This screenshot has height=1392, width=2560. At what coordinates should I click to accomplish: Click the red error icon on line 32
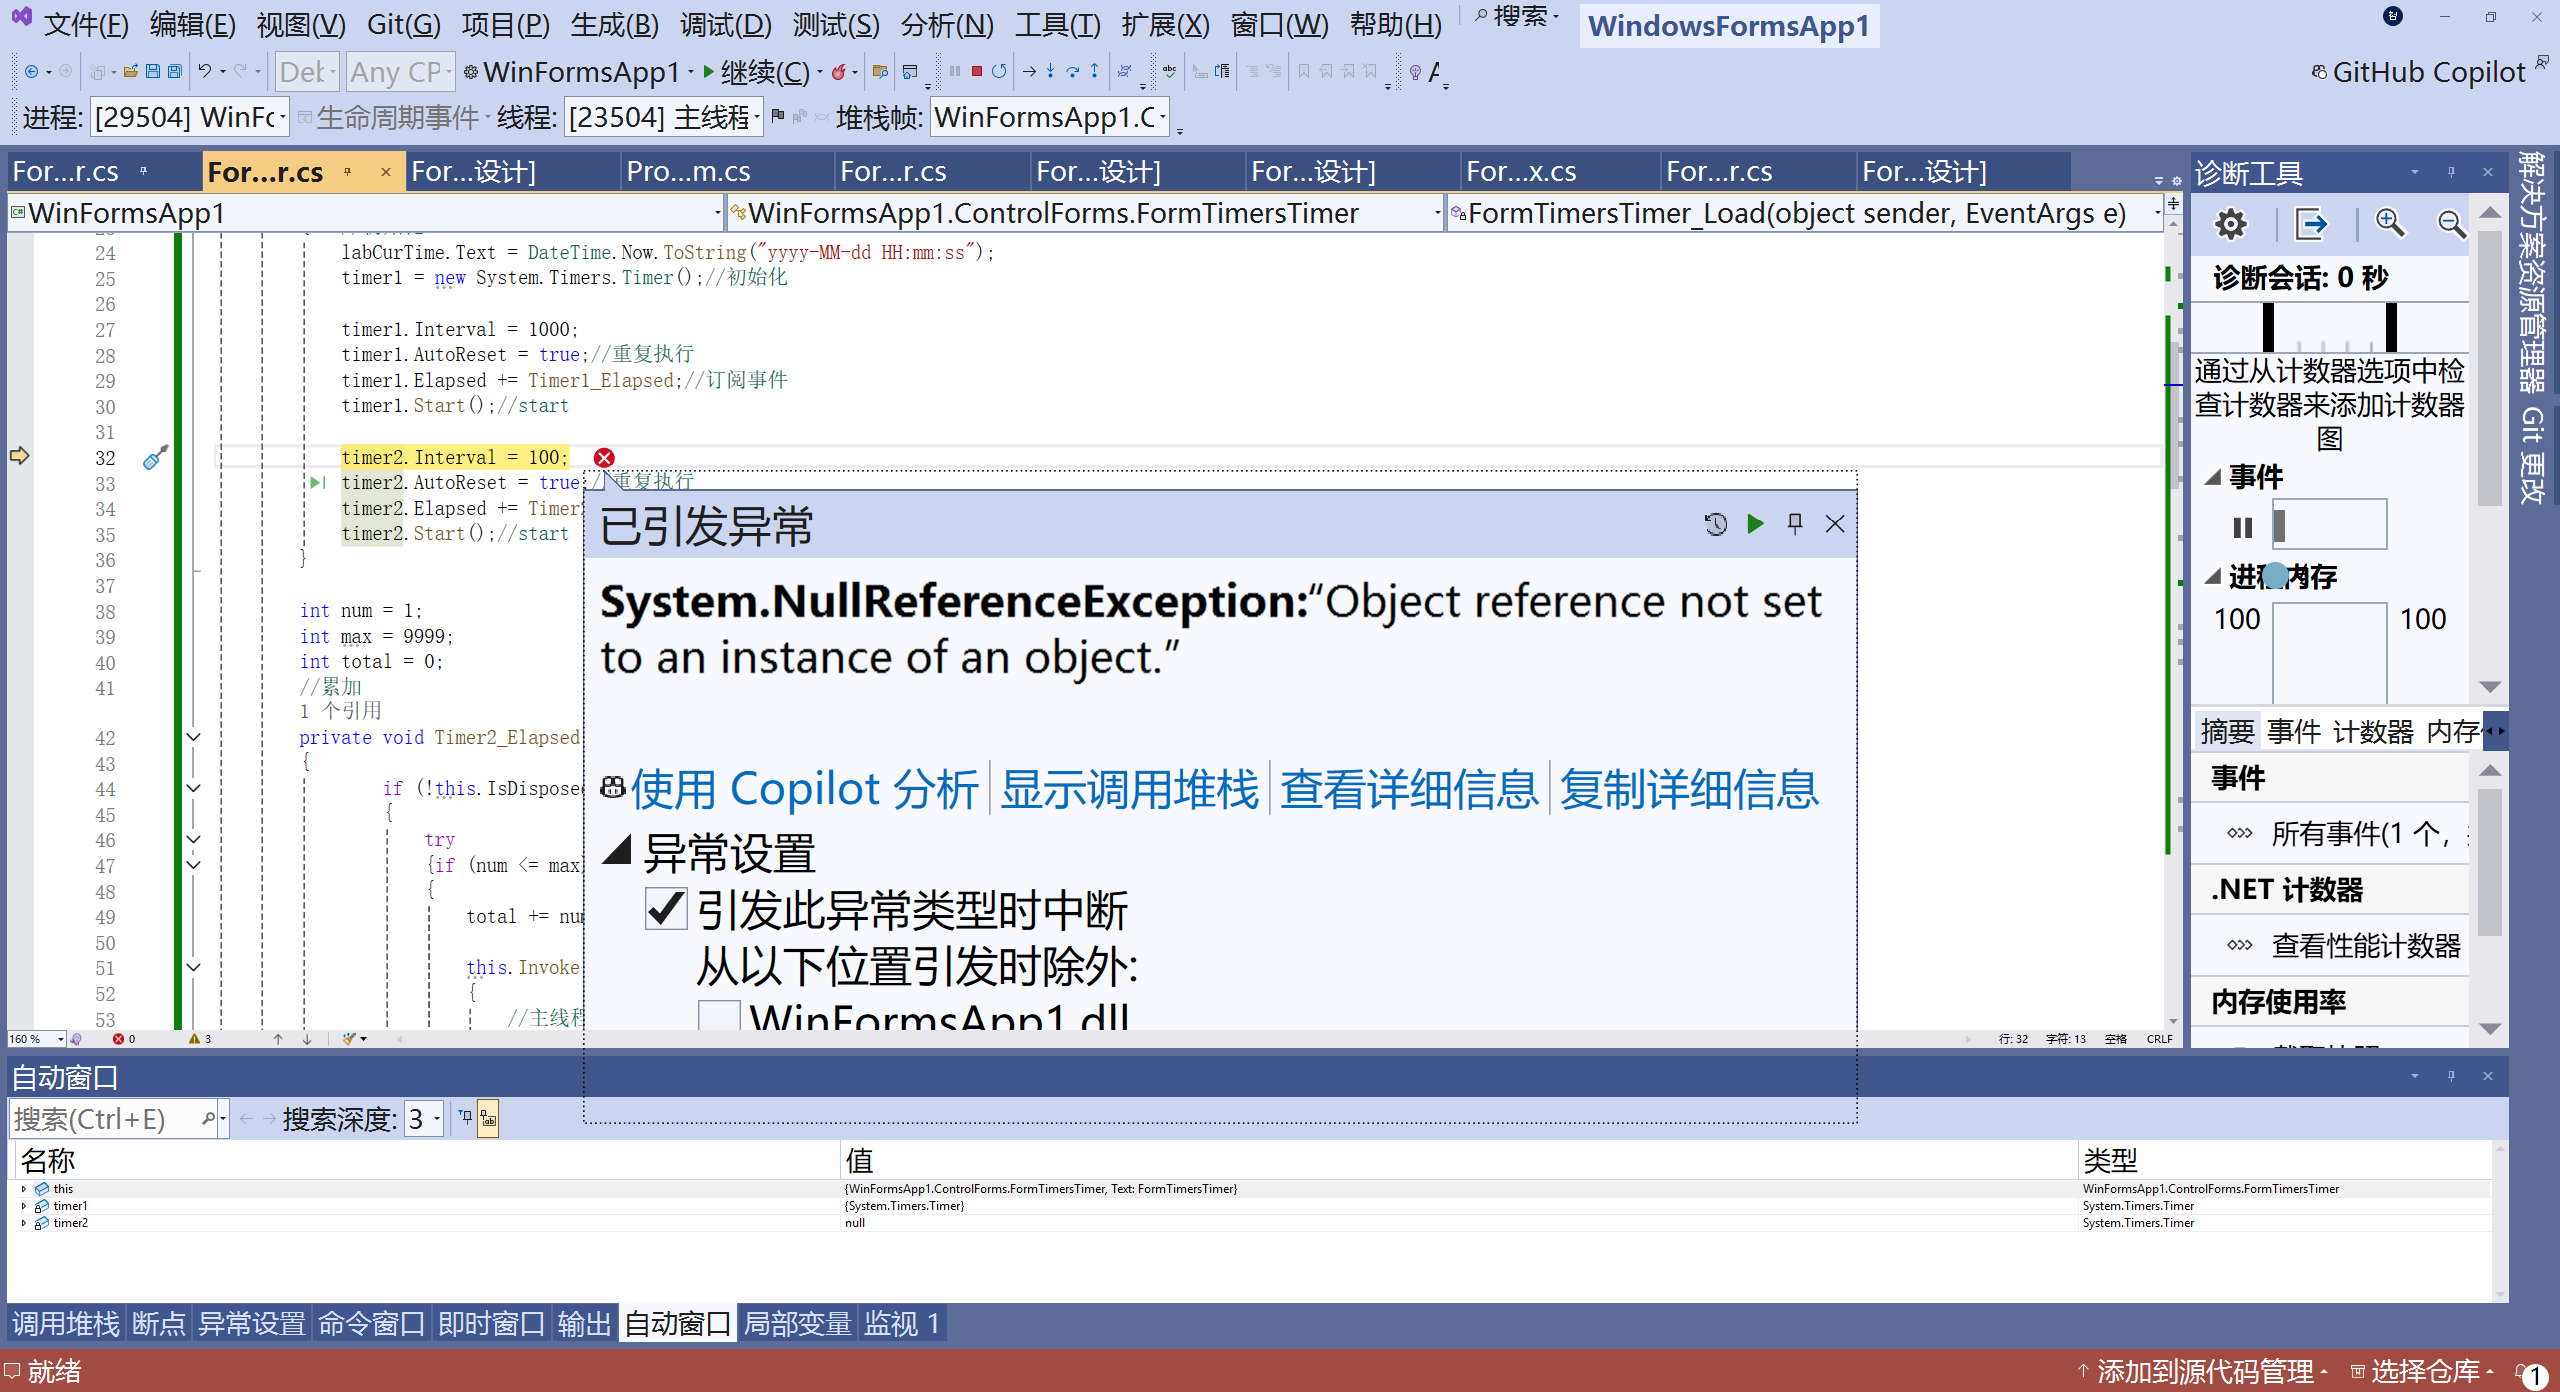604,458
